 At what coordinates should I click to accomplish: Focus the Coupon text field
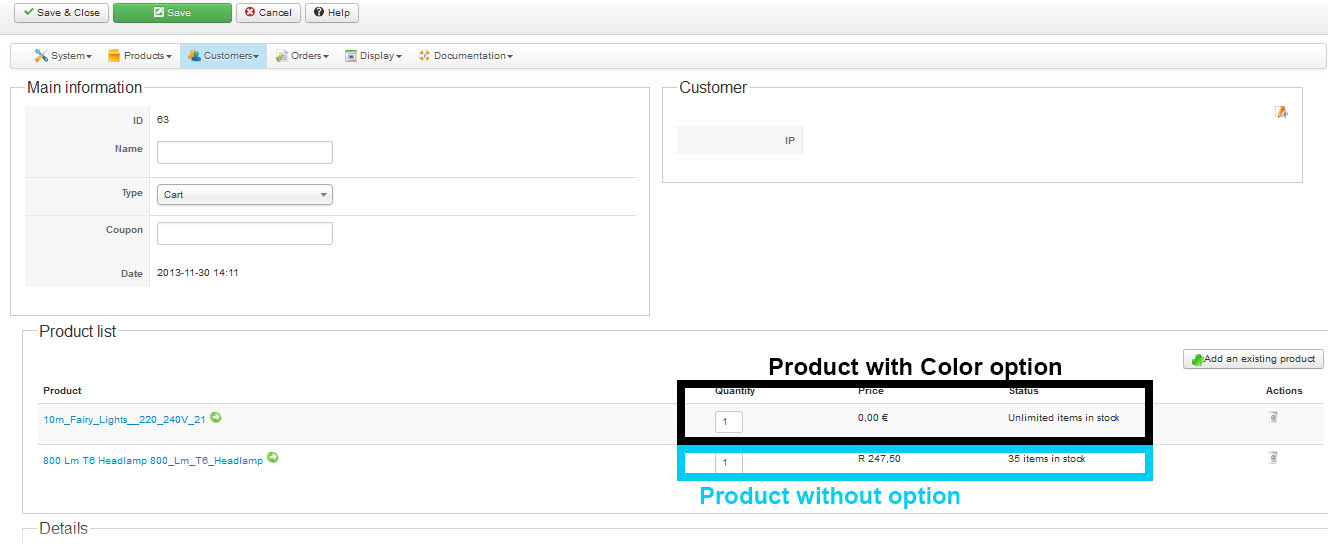click(245, 233)
